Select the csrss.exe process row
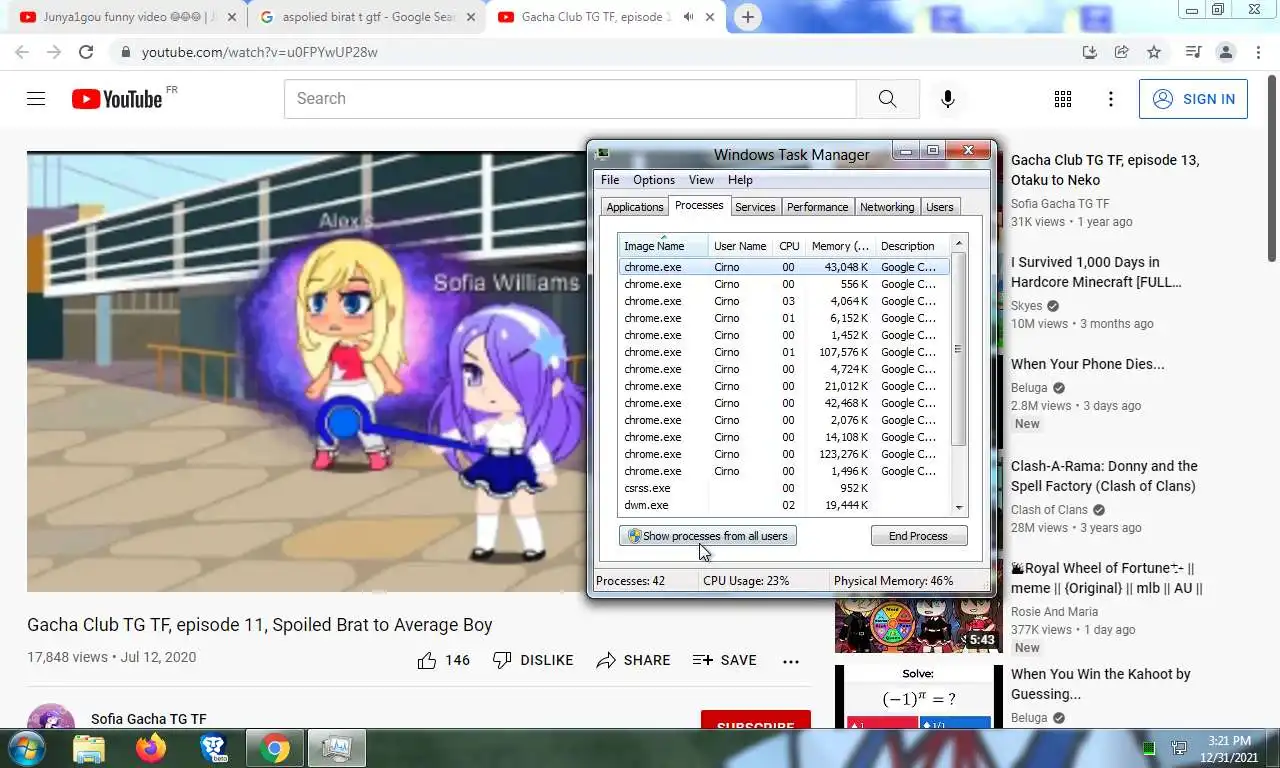 [783, 488]
